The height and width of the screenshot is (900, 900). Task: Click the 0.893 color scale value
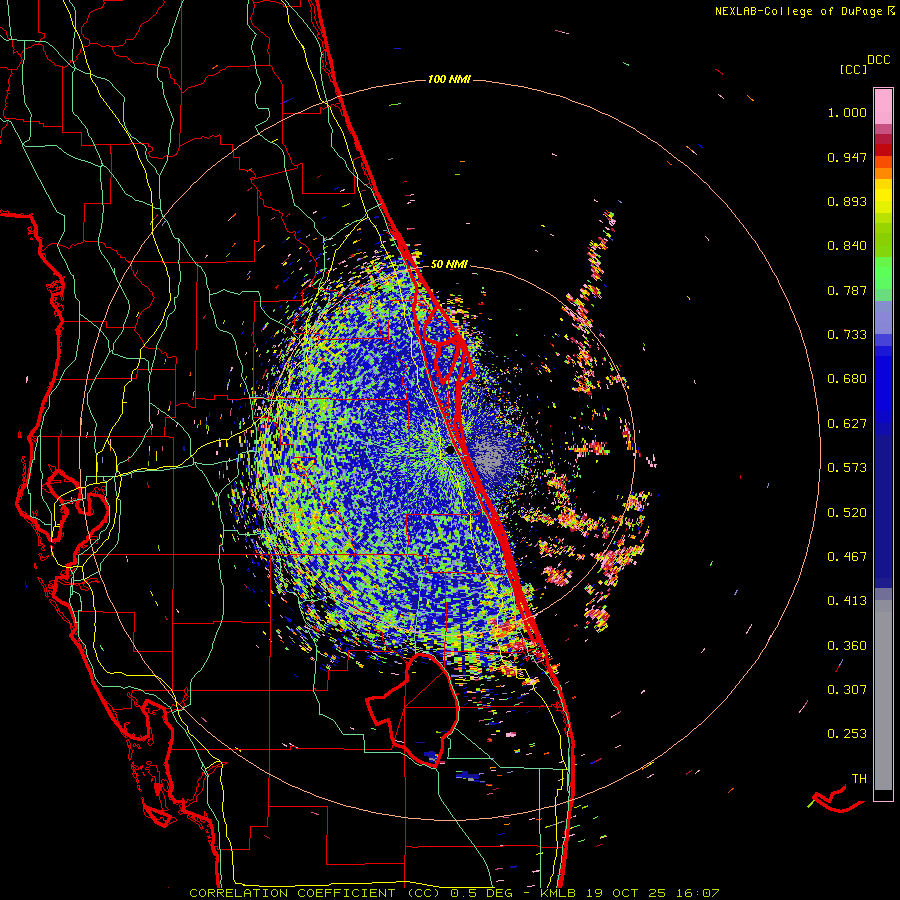pos(847,201)
